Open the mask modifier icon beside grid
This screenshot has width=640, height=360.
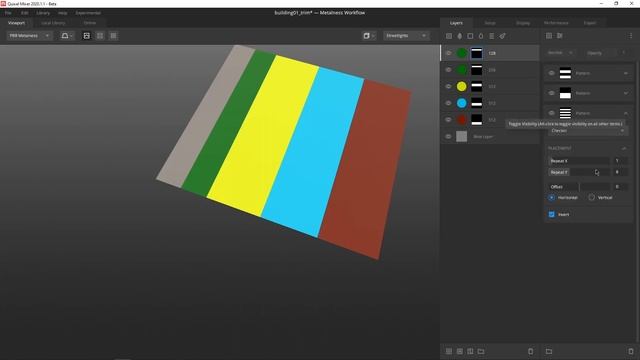(560, 36)
